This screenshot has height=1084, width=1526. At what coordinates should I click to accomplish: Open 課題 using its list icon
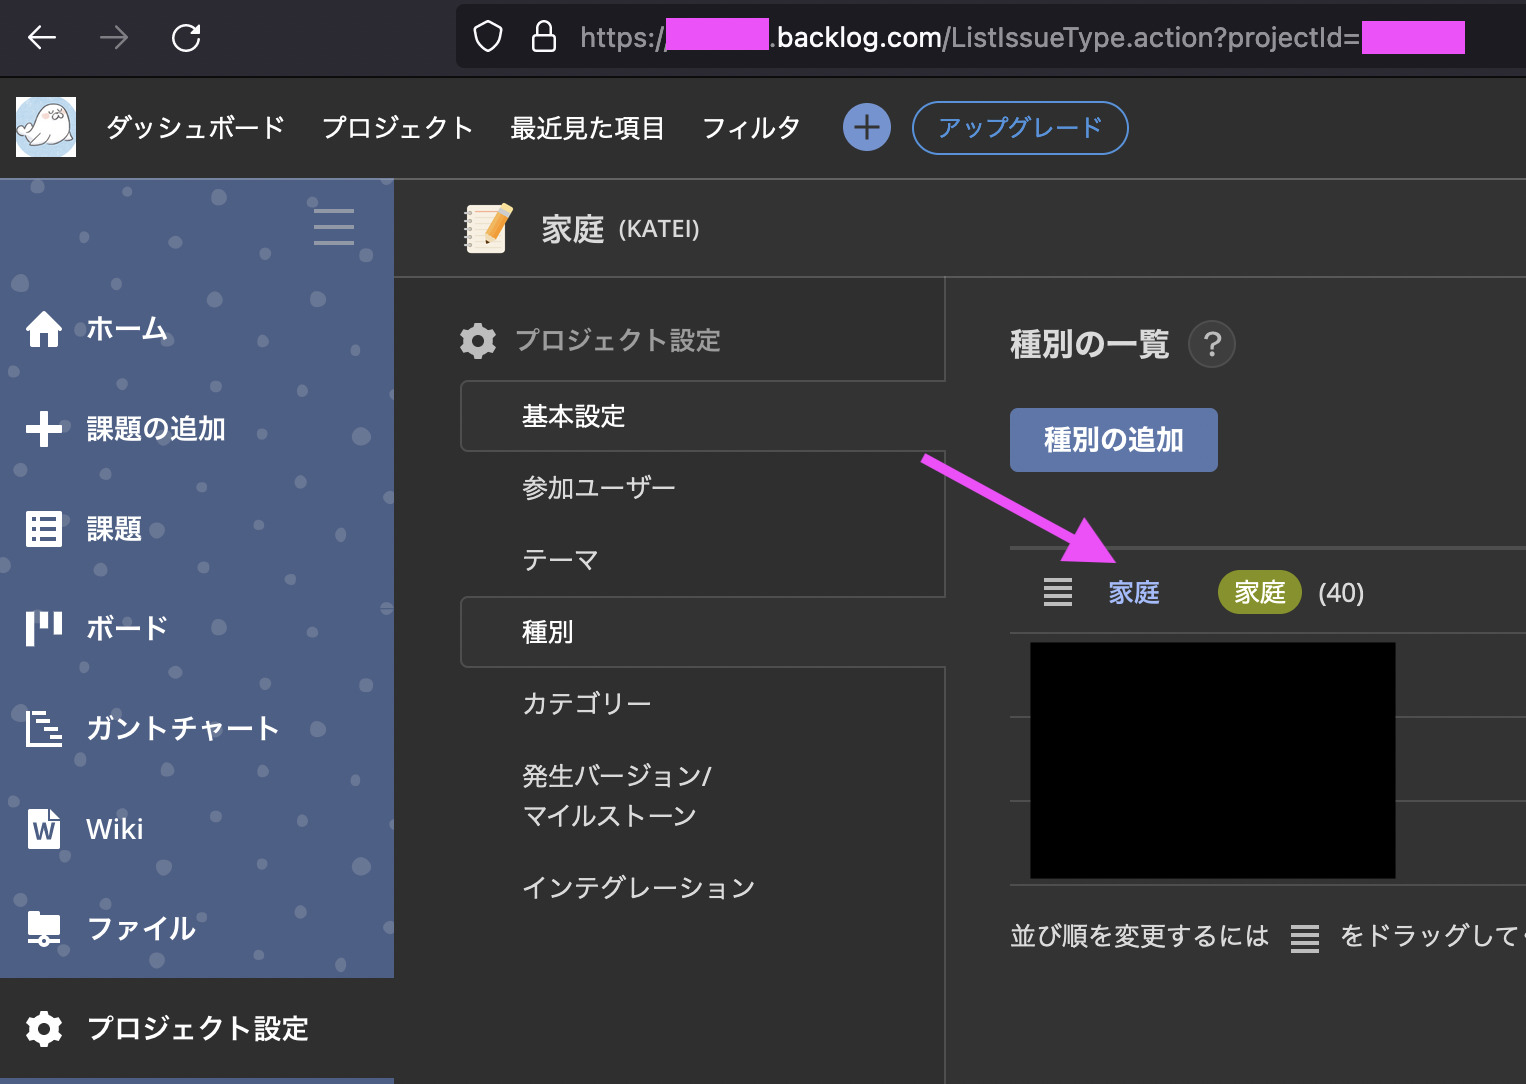pos(44,528)
